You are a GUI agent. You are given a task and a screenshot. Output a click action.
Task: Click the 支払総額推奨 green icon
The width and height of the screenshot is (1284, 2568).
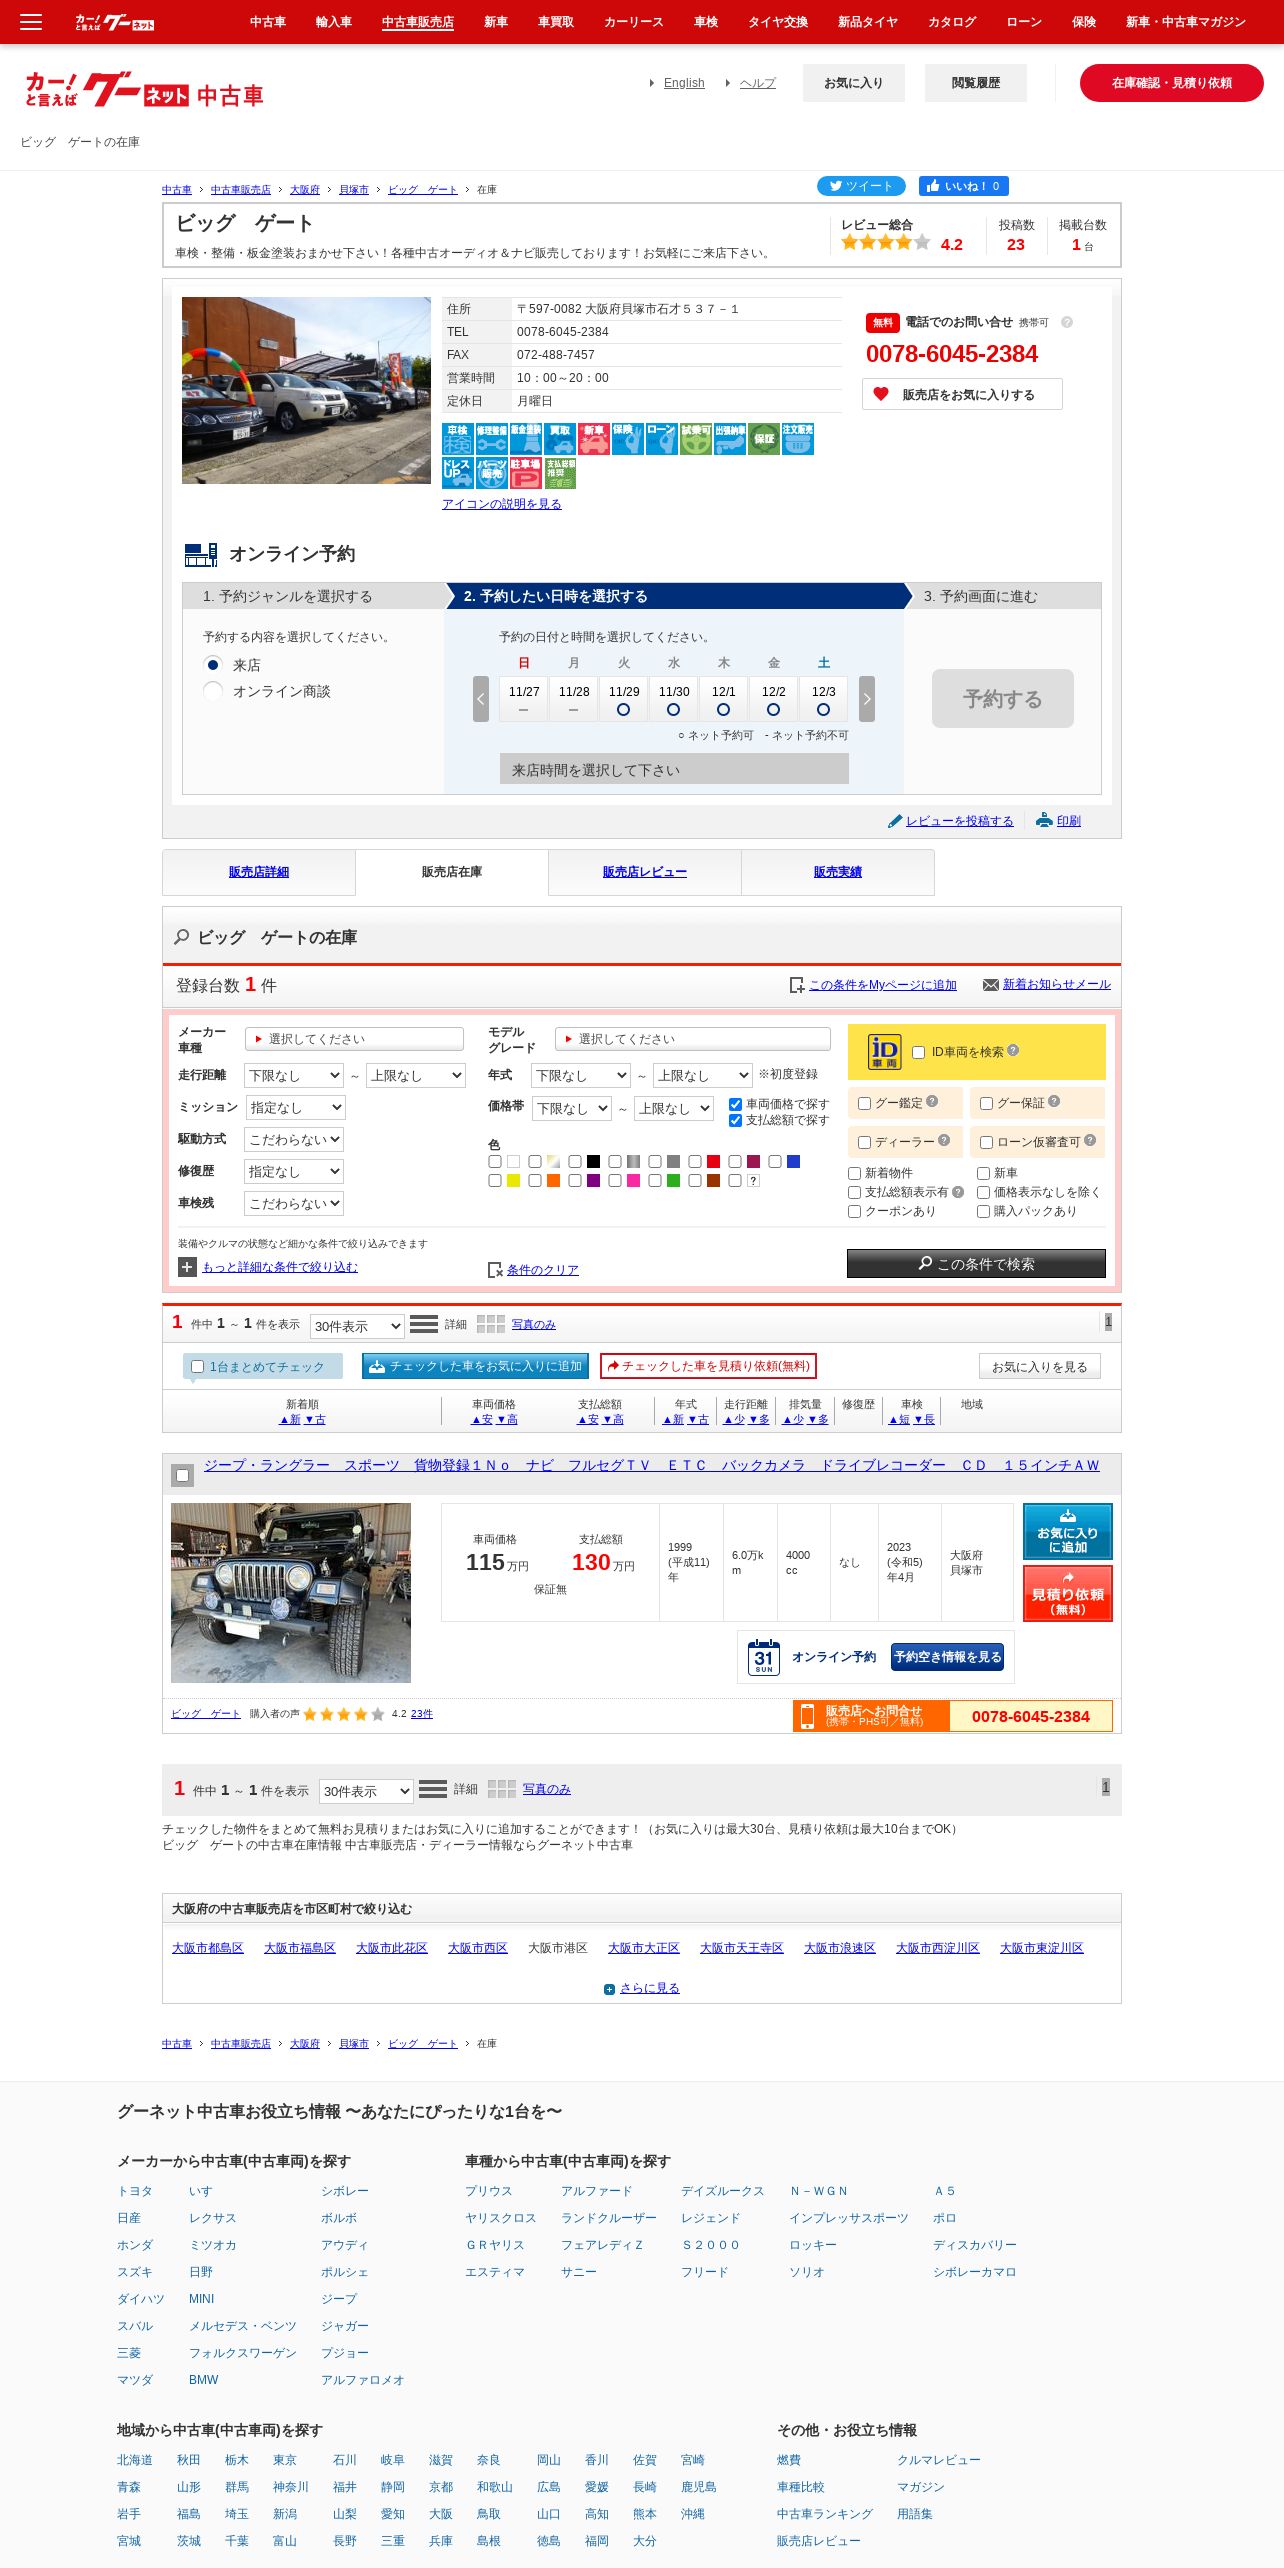tap(560, 473)
